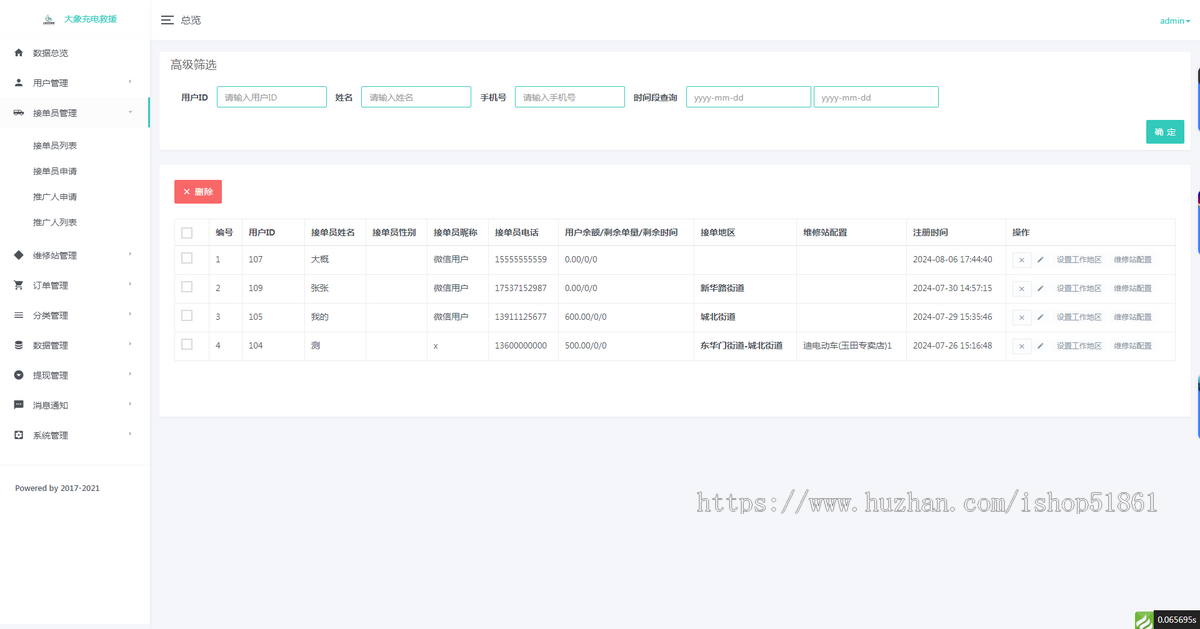The height and width of the screenshot is (629, 1200).
Task: Click the truck icon beside 接单员管理
Action: 19,112
